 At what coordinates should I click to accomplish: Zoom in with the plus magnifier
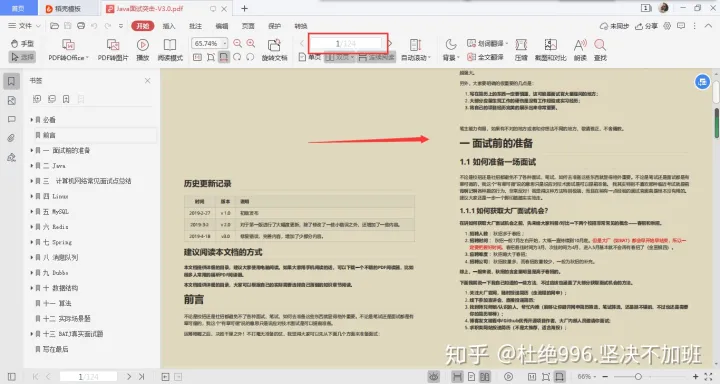[251, 43]
